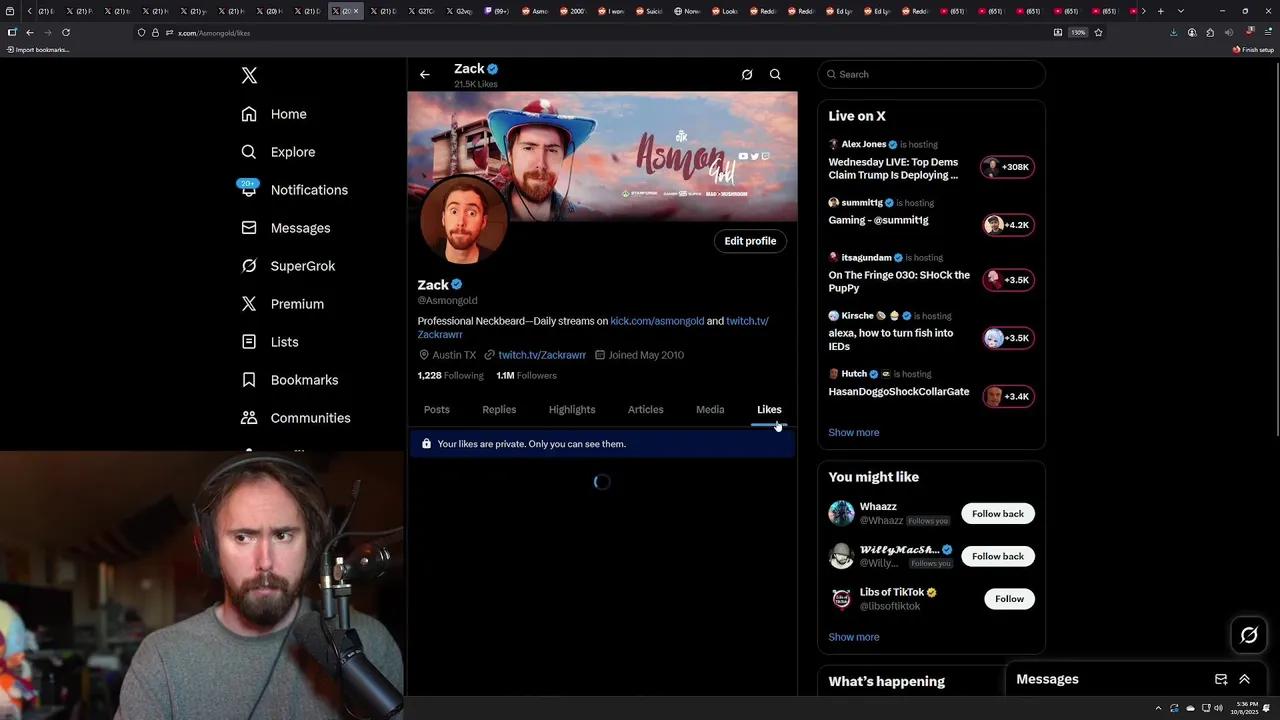Click the browser reload button
Image resolution: width=1280 pixels, height=720 pixels.
point(66,32)
